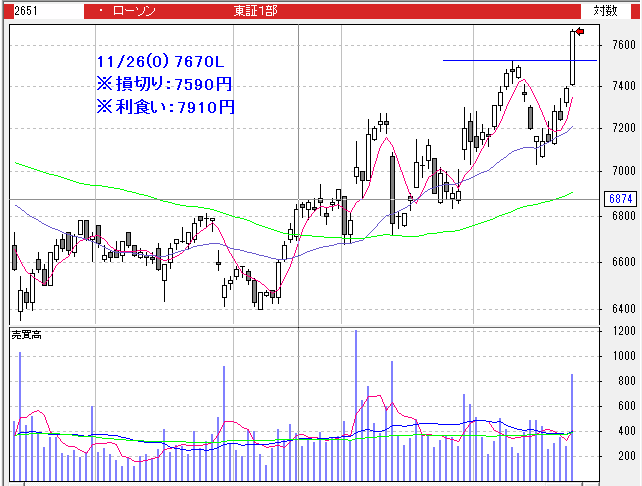
Task: Click the 7000 price axis label
Action: coord(623,171)
